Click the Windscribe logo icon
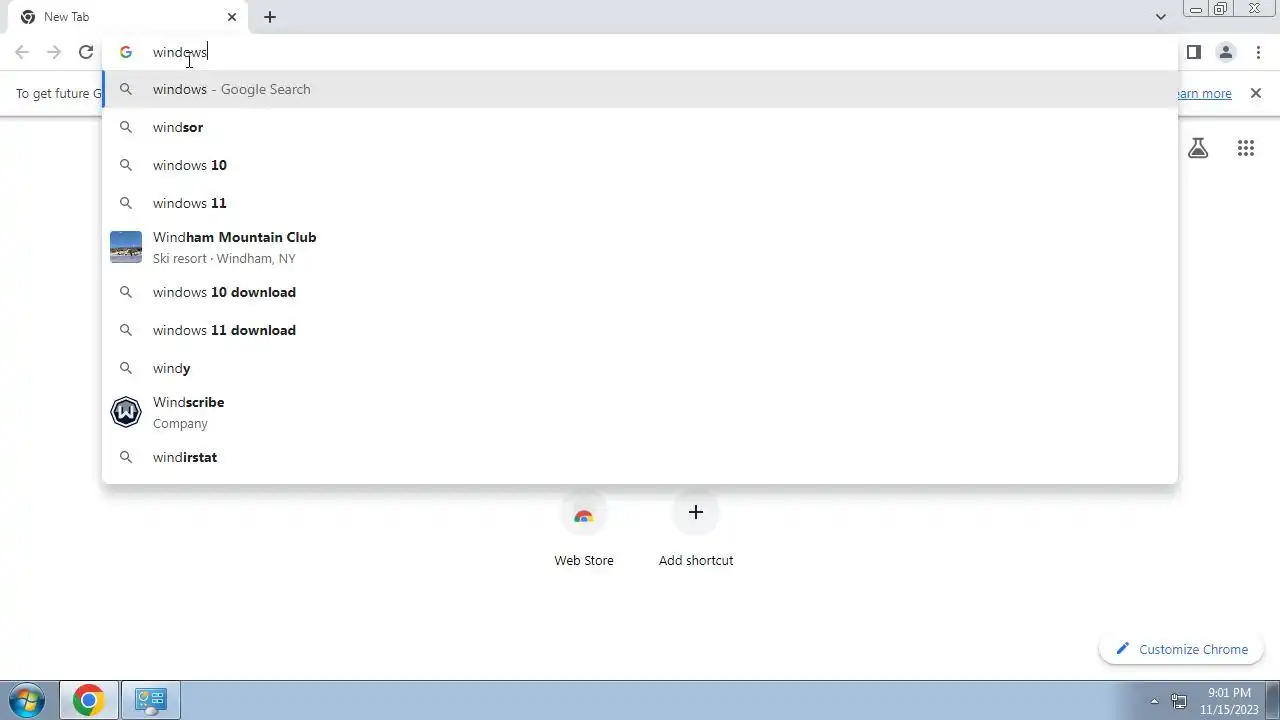Screen dimensions: 1280x720 pos(126,412)
